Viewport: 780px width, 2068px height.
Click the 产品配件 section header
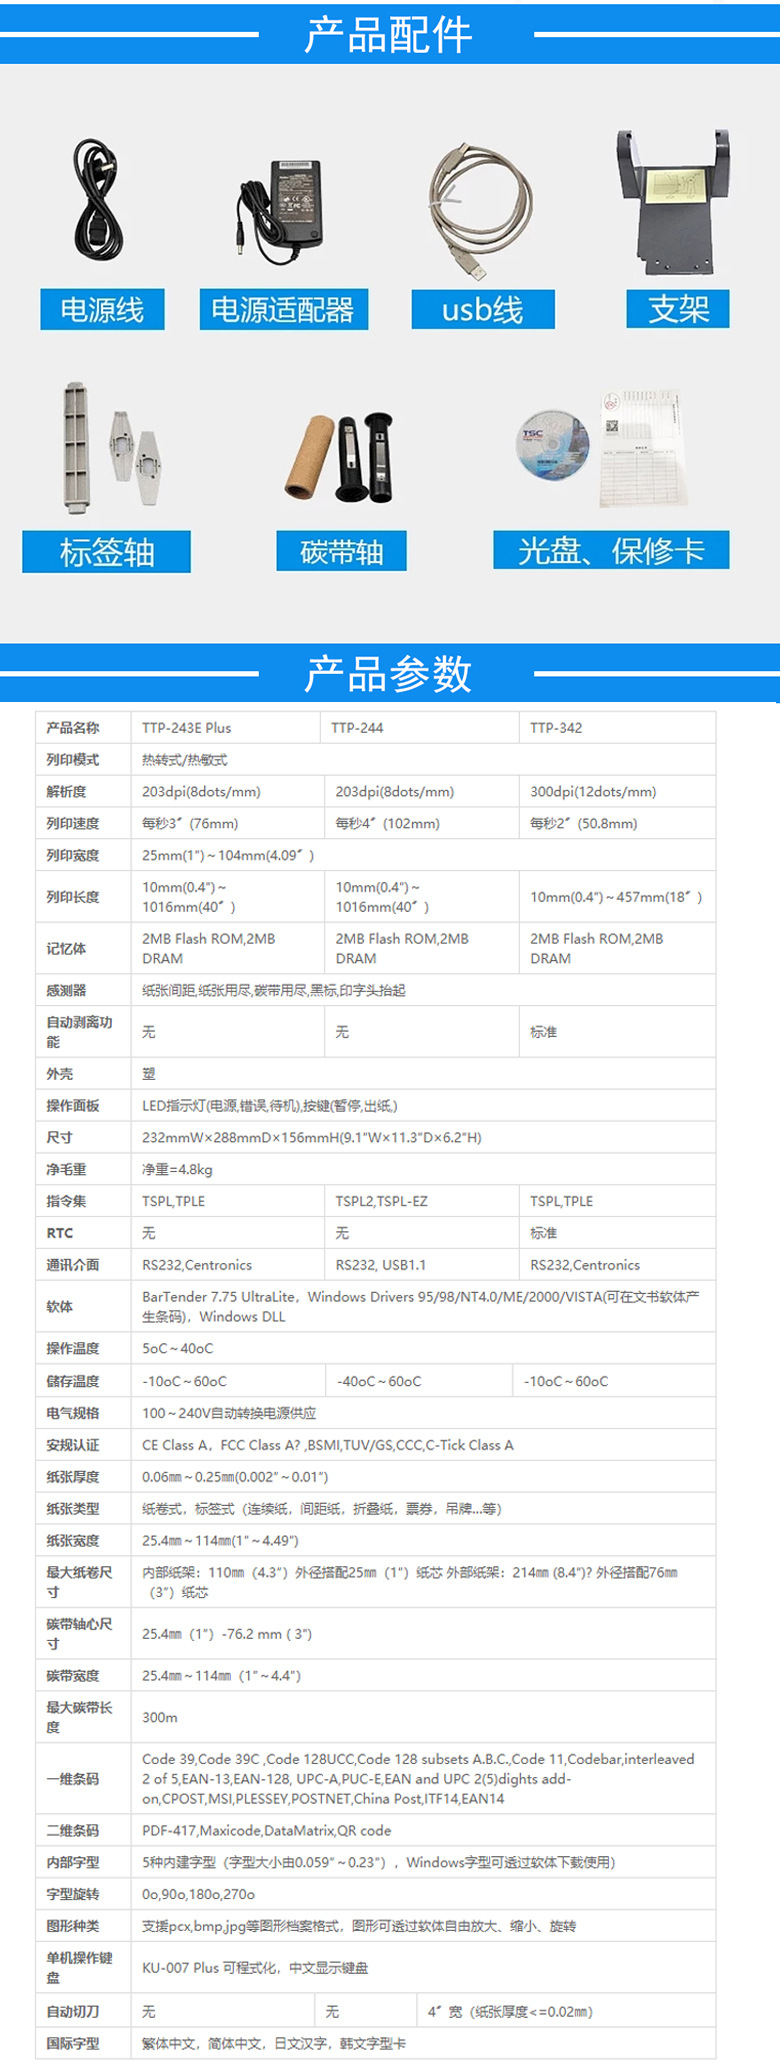[x=388, y=35]
